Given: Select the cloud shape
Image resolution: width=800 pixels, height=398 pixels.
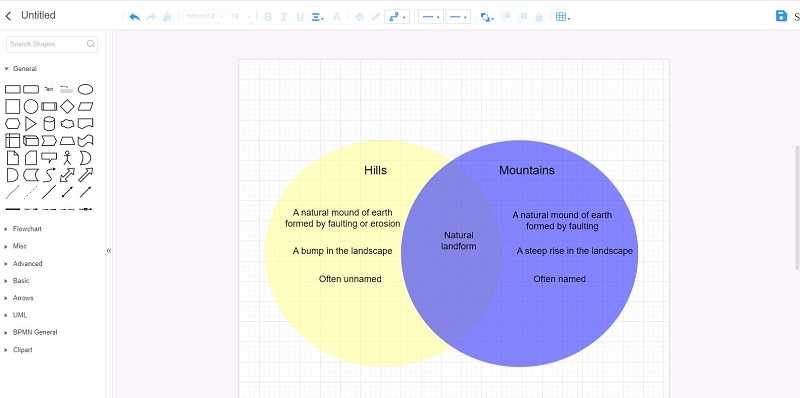Looking at the screenshot, I should pyautogui.click(x=67, y=123).
